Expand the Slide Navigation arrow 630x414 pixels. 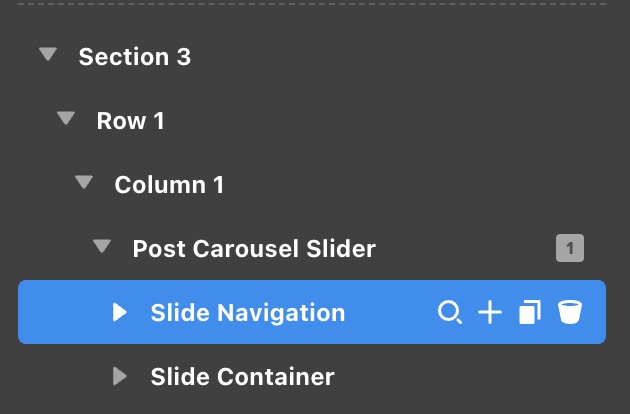point(120,312)
